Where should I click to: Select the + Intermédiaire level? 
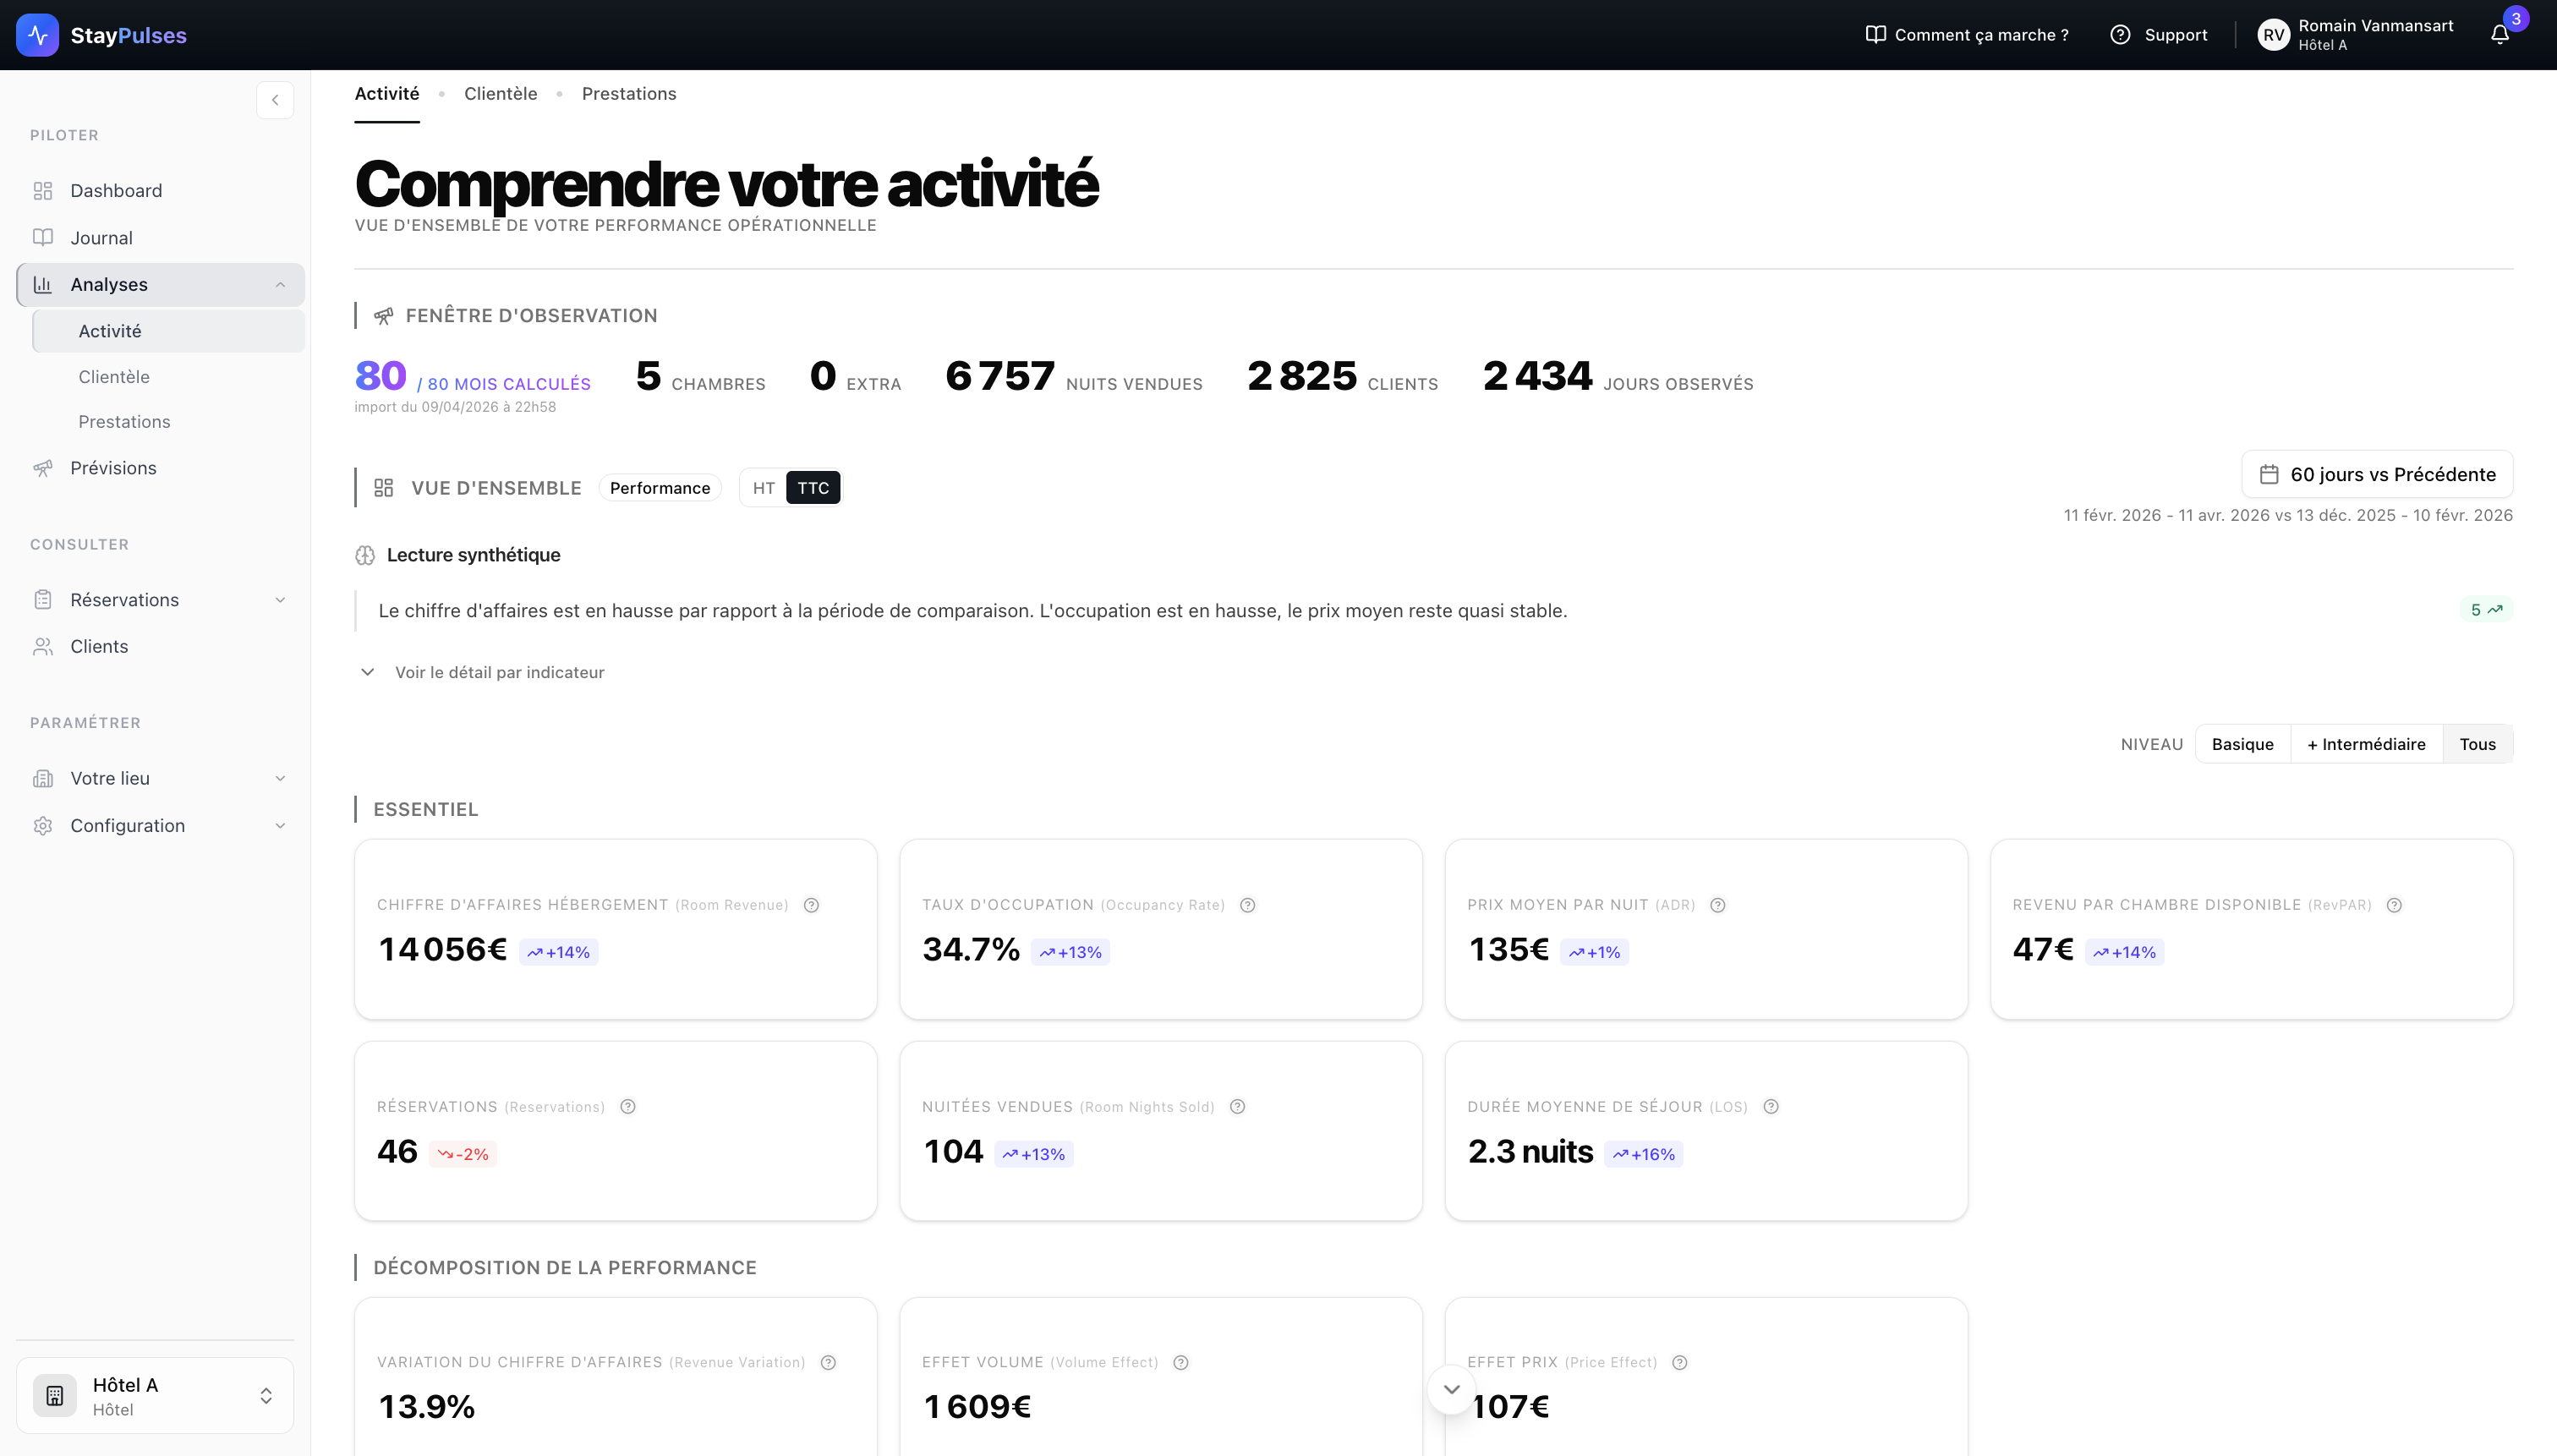tap(2365, 743)
